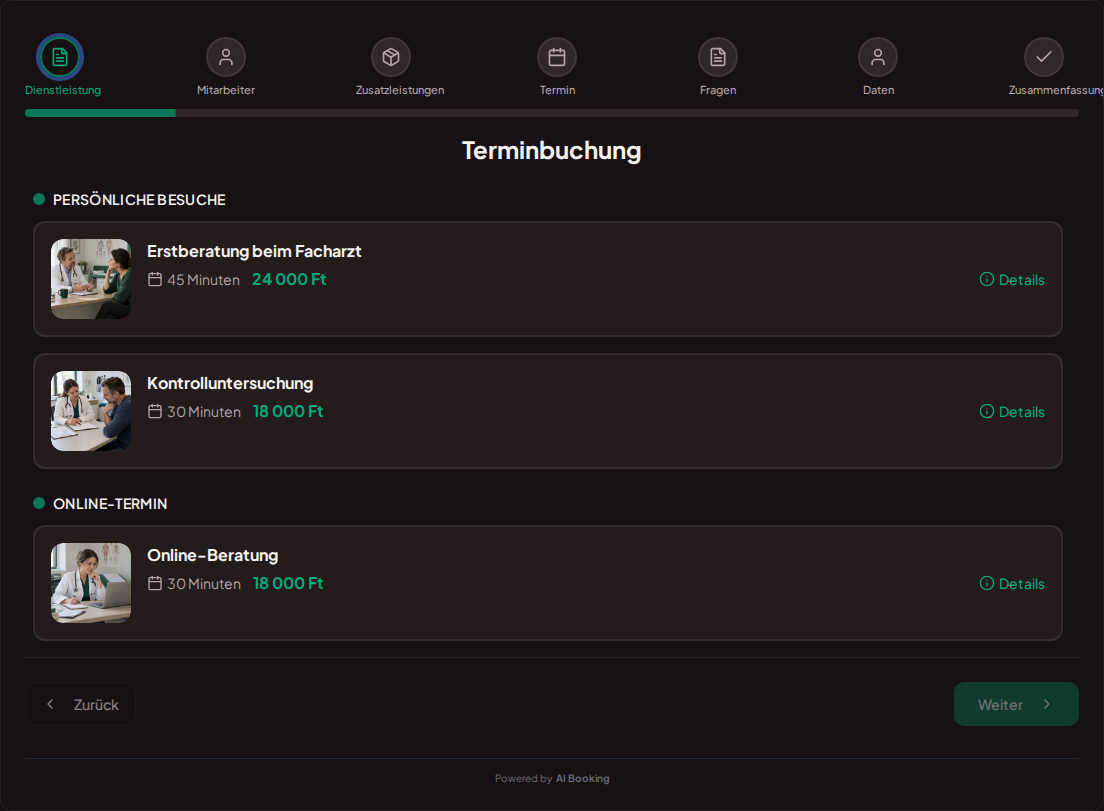The image size is (1104, 811).
Task: Click info icon beside Erstberatung Details
Action: tap(986, 279)
